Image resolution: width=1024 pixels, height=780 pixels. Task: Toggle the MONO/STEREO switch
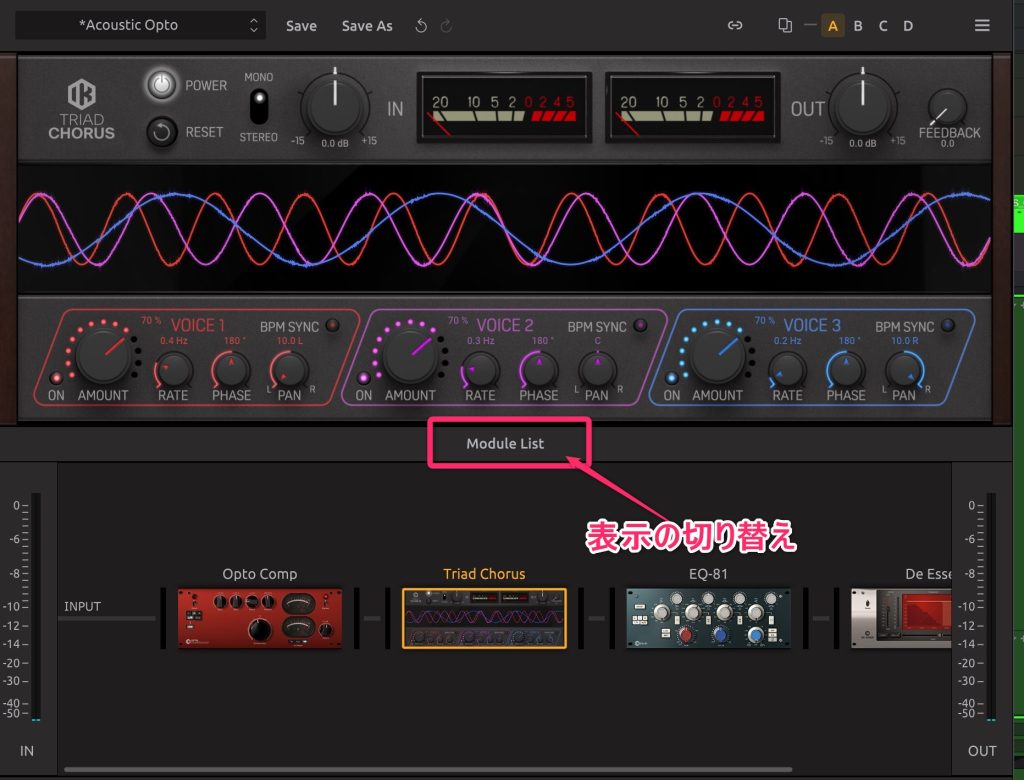(x=259, y=106)
